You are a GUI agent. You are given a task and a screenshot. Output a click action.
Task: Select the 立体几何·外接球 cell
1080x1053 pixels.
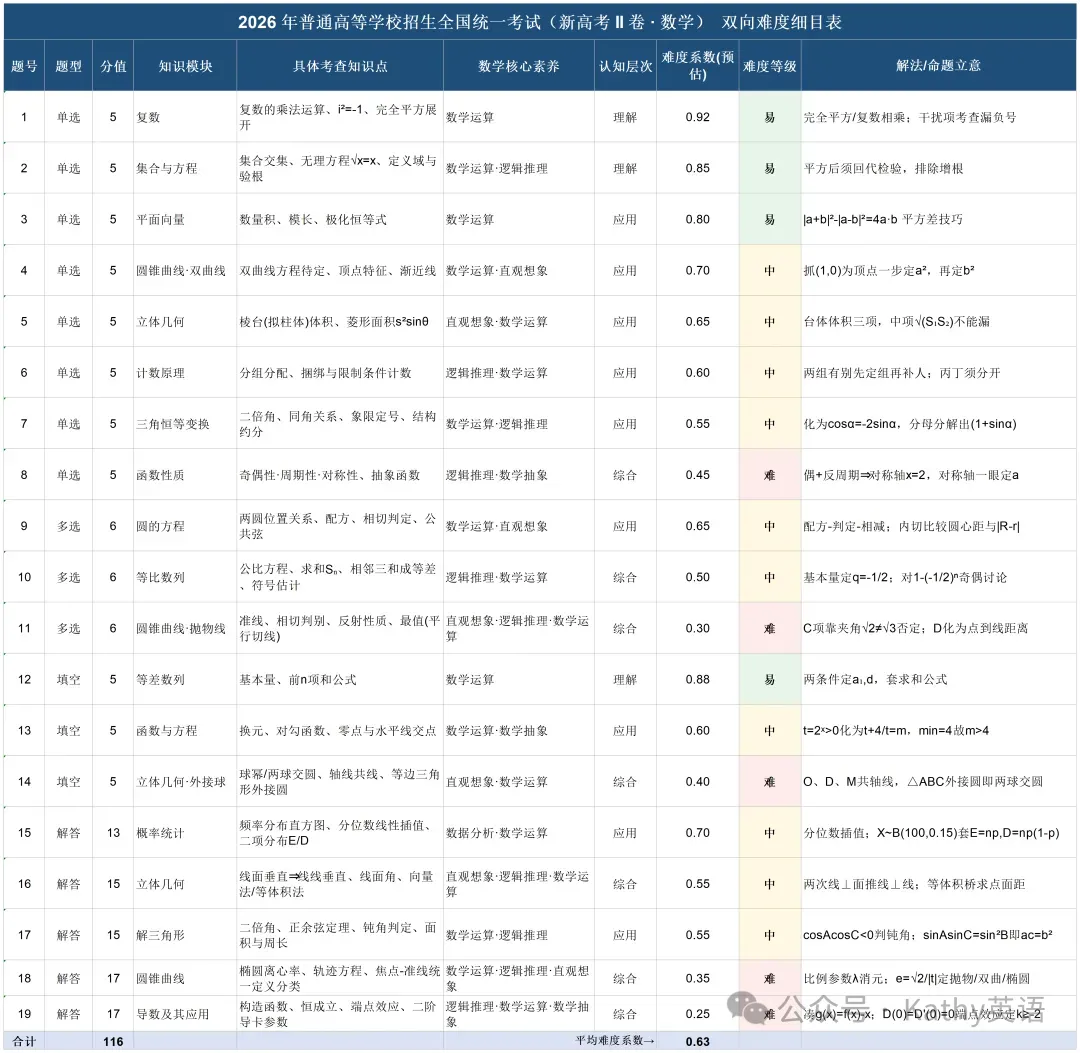tap(185, 782)
